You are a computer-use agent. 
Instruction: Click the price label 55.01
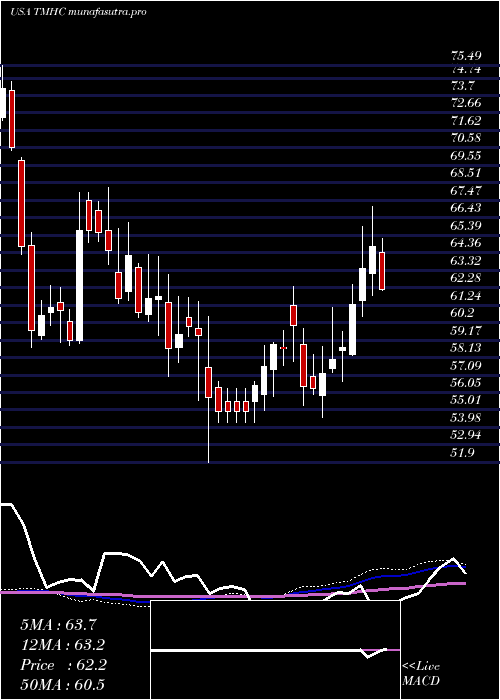[x=466, y=400]
